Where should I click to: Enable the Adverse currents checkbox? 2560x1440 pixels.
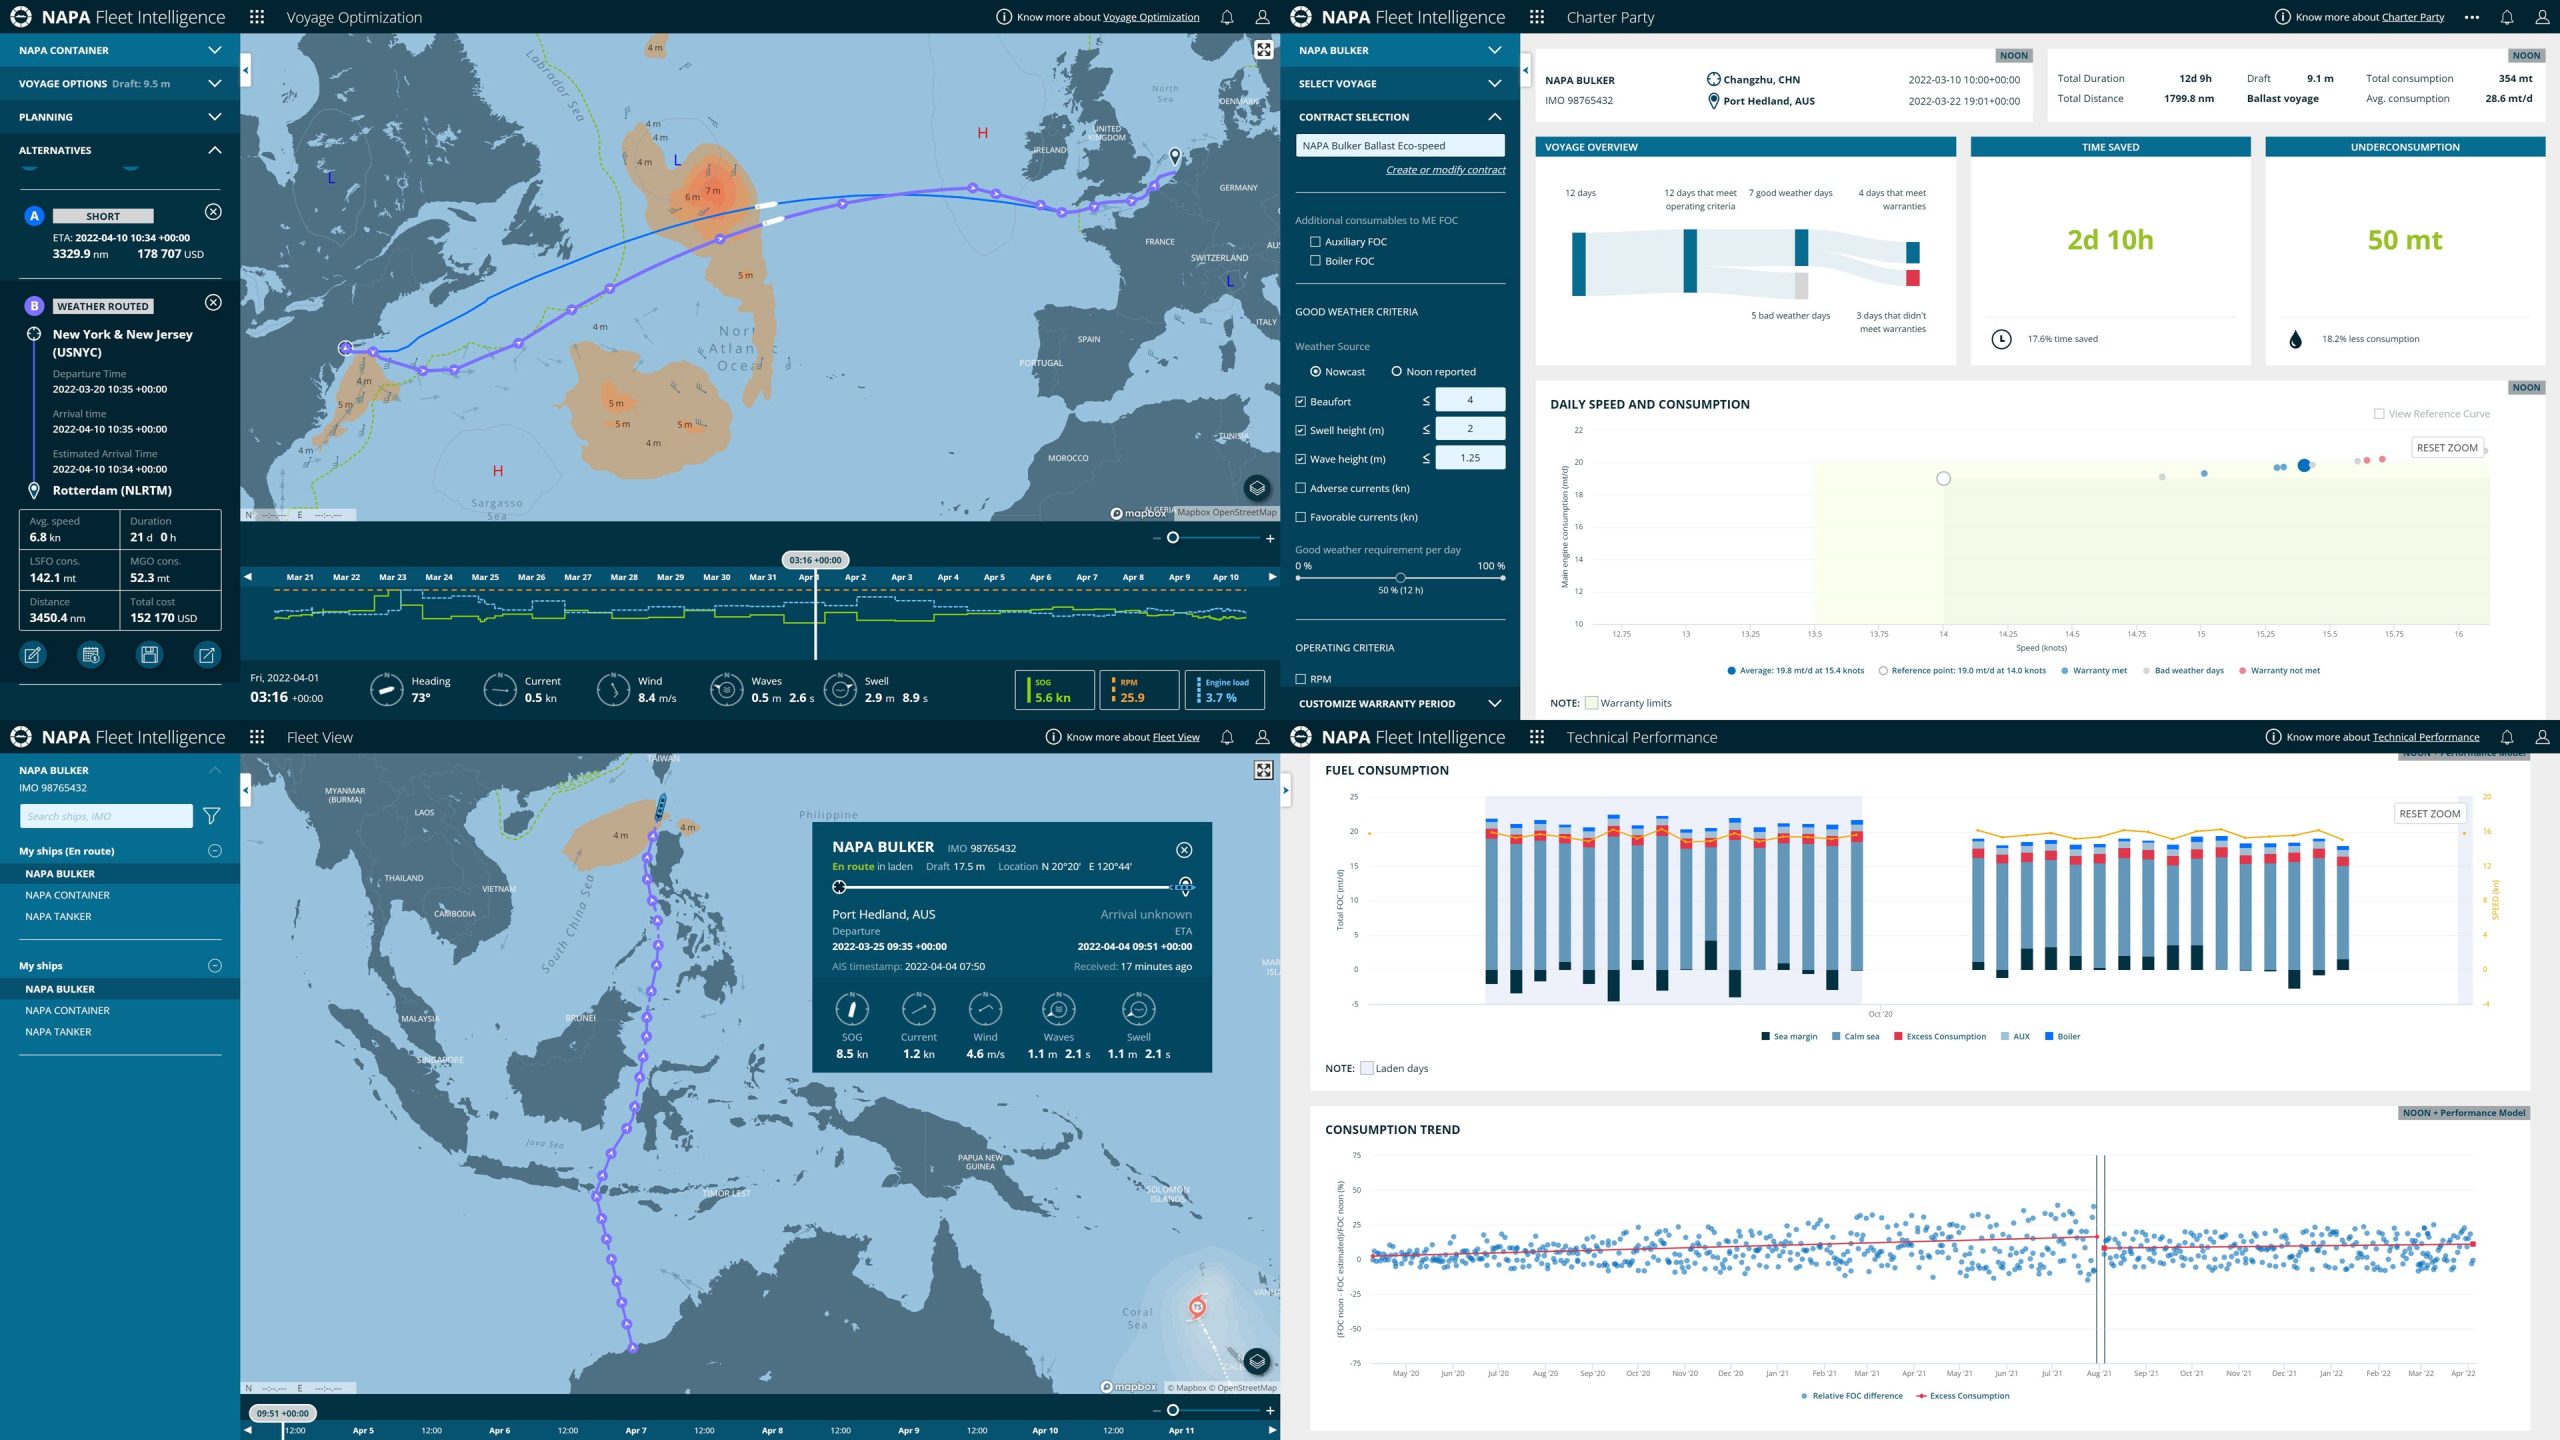point(1301,487)
